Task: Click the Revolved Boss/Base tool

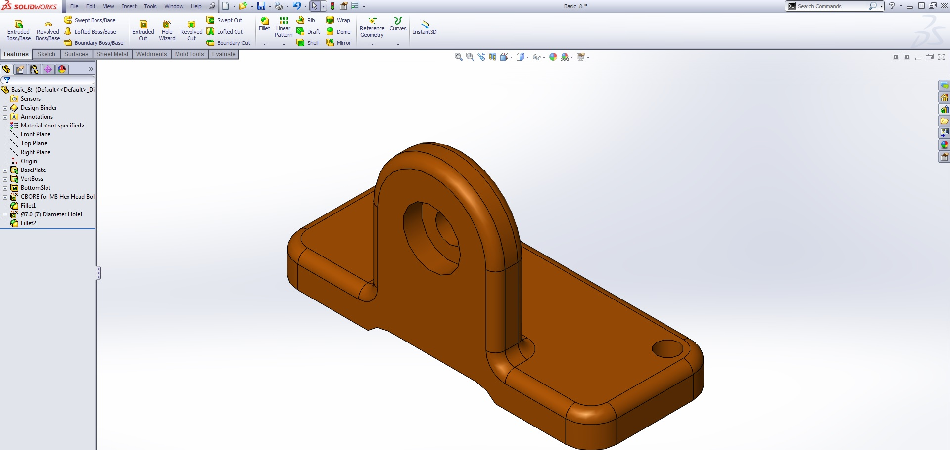Action: tap(47, 27)
